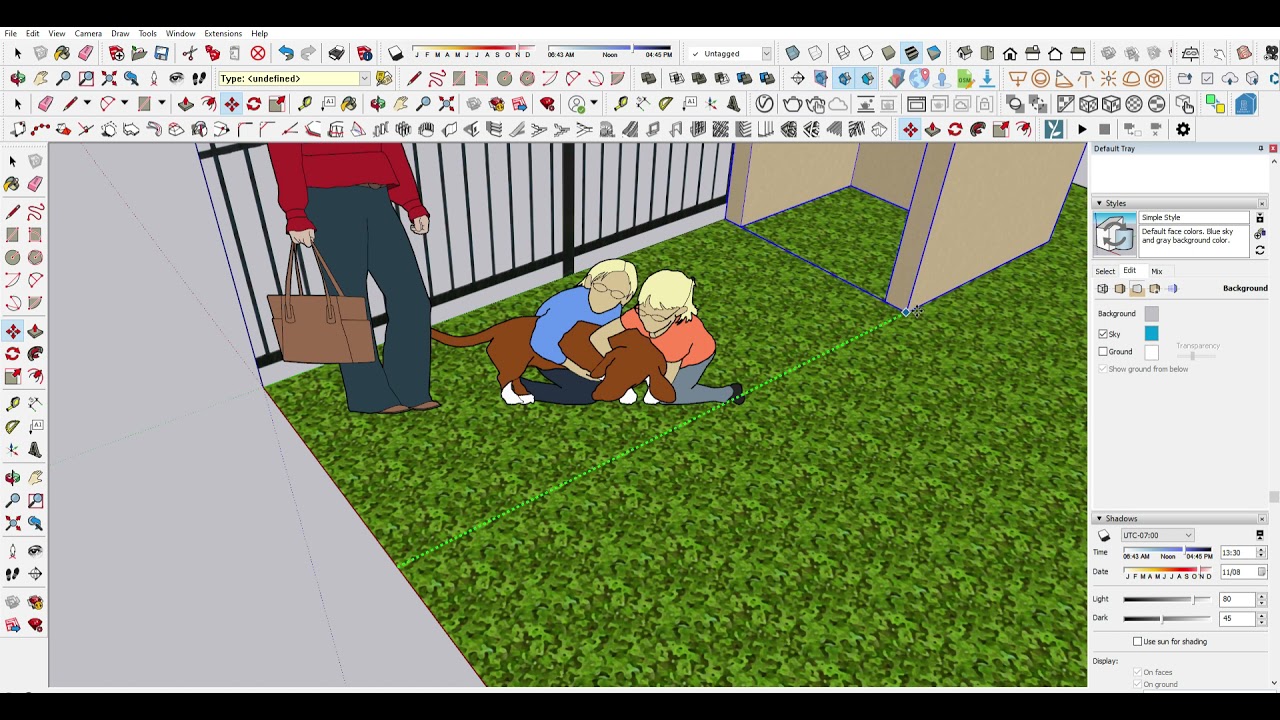Image resolution: width=1280 pixels, height=720 pixels.
Task: Click the Background color swatch
Action: click(1151, 314)
